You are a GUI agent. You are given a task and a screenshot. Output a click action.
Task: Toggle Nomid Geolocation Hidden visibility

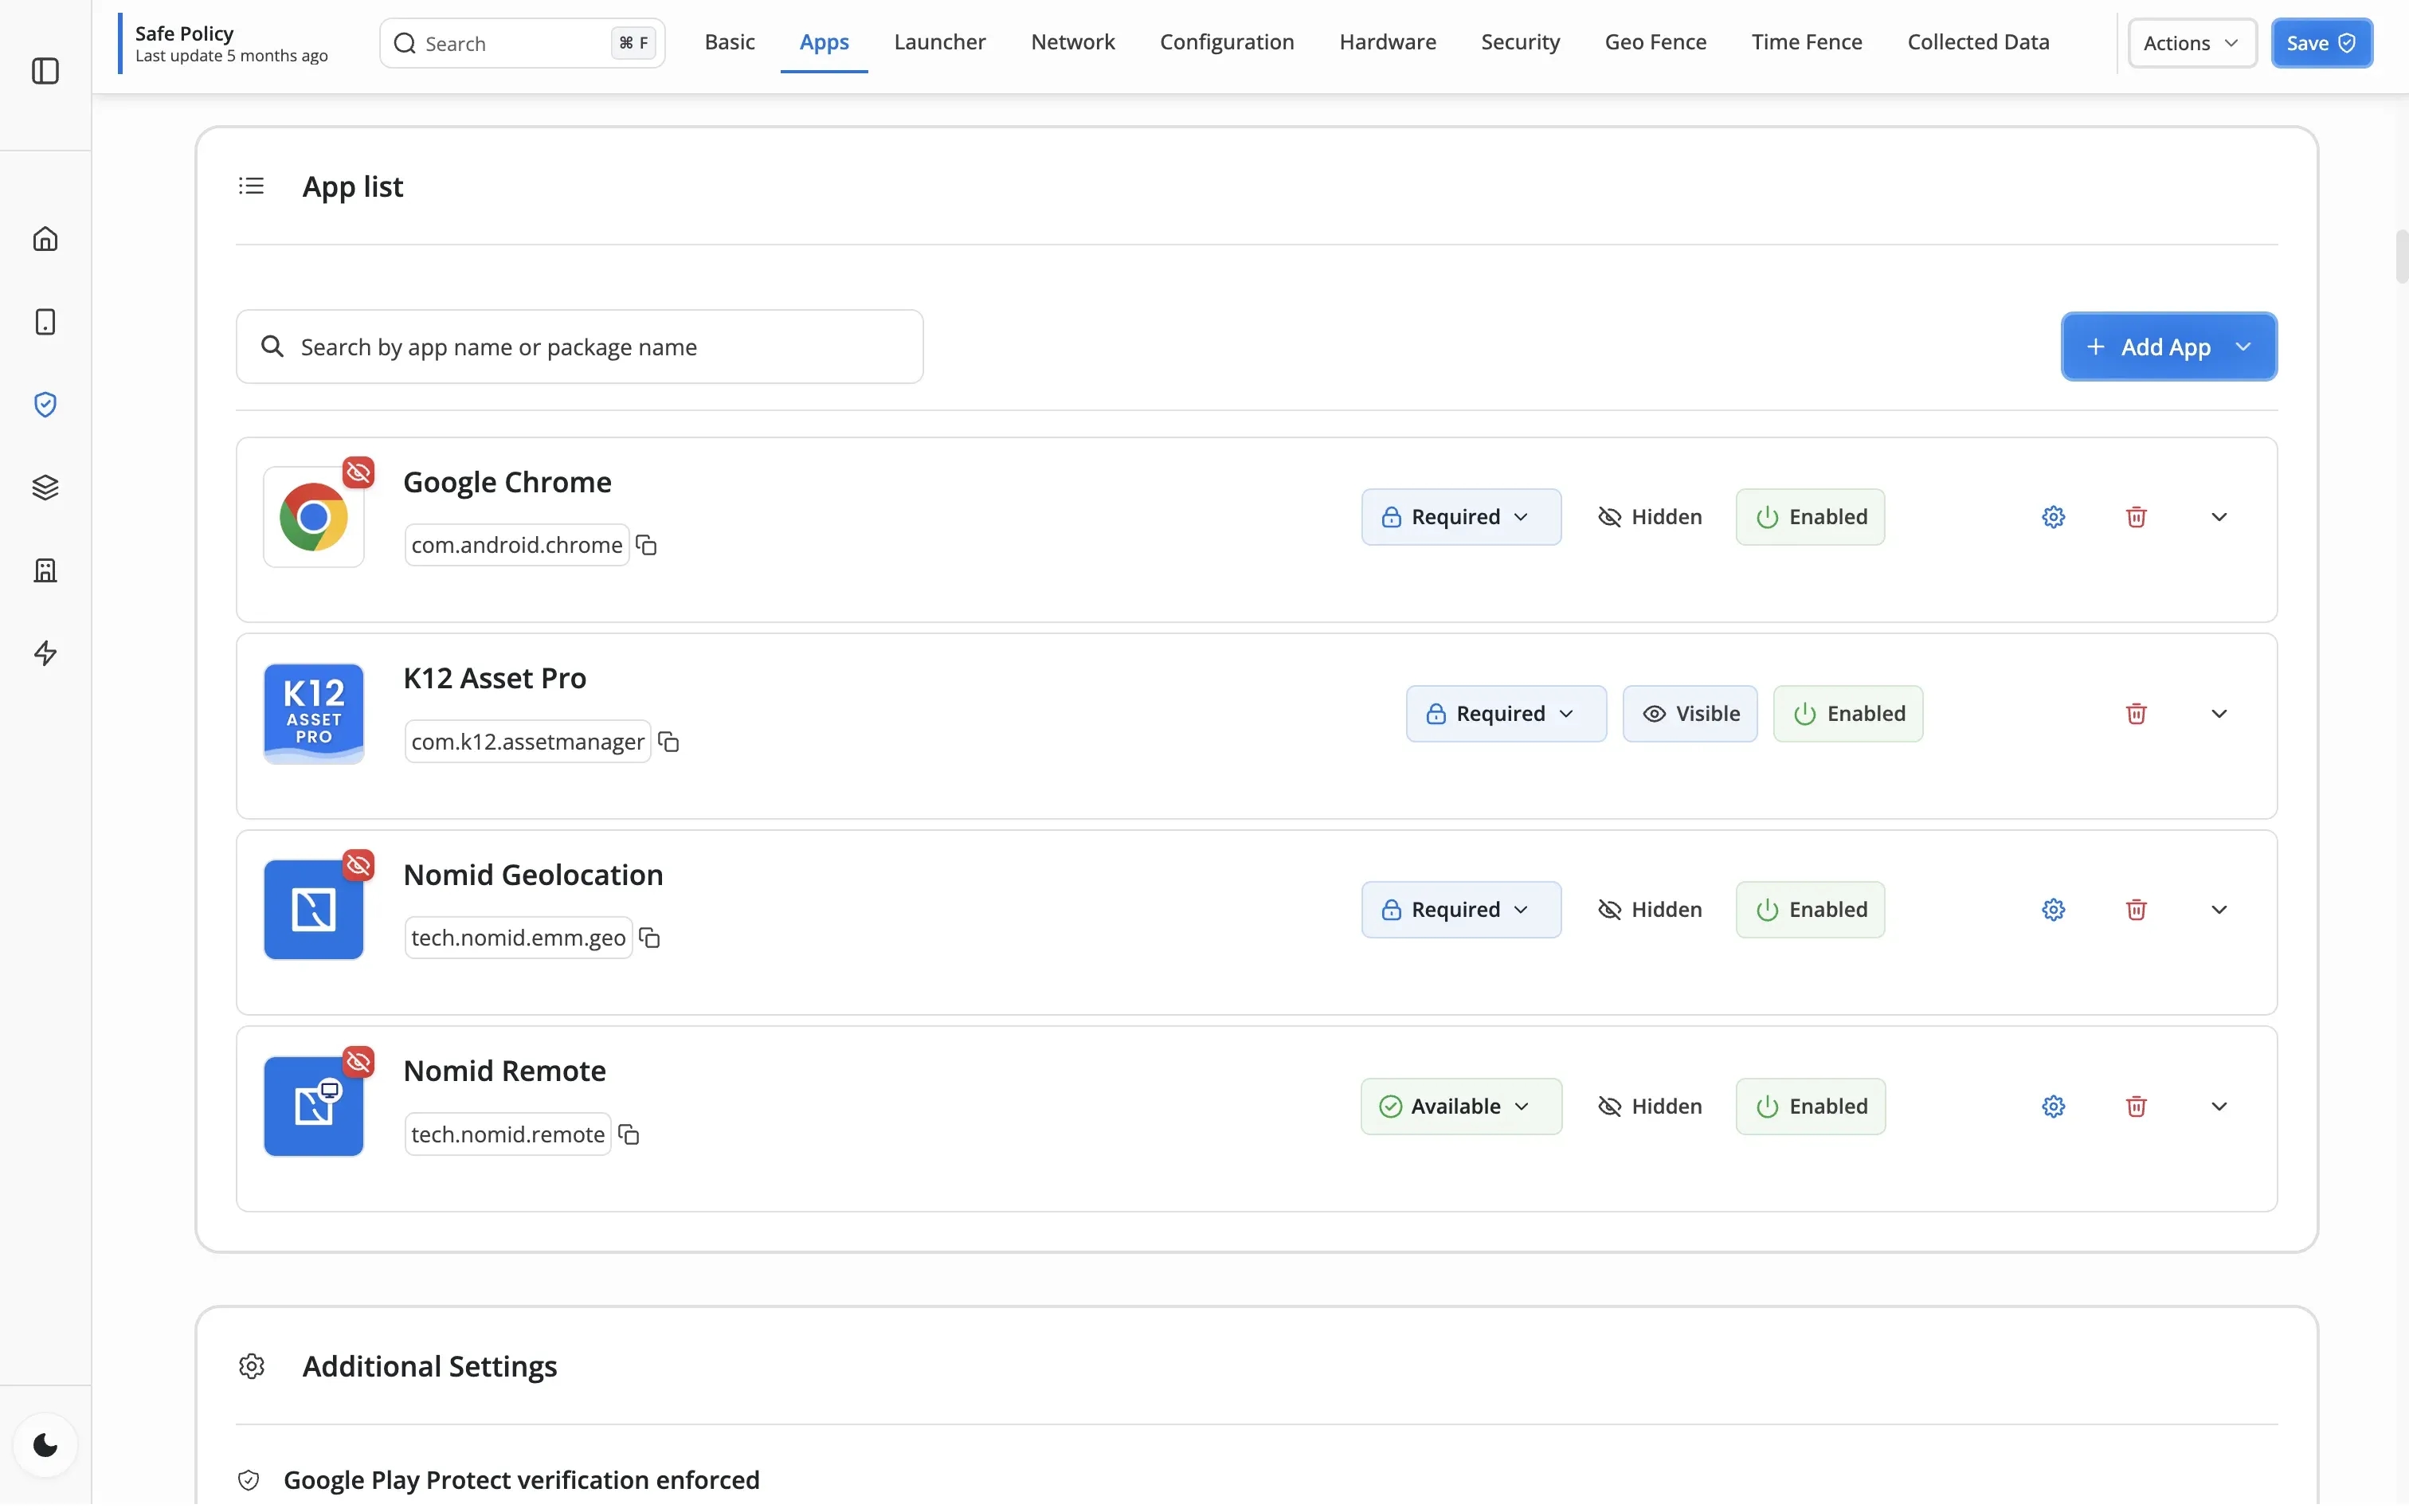click(x=1648, y=911)
